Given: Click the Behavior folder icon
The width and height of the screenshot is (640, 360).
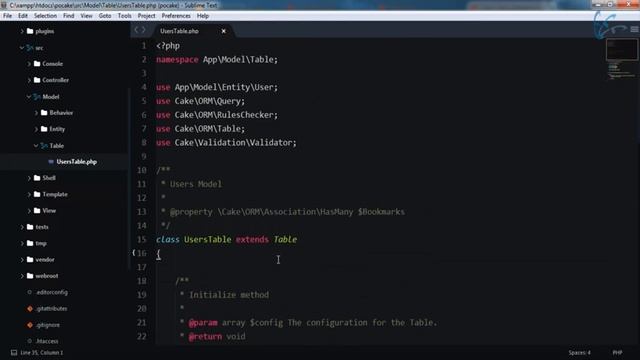Looking at the screenshot, I should point(44,113).
